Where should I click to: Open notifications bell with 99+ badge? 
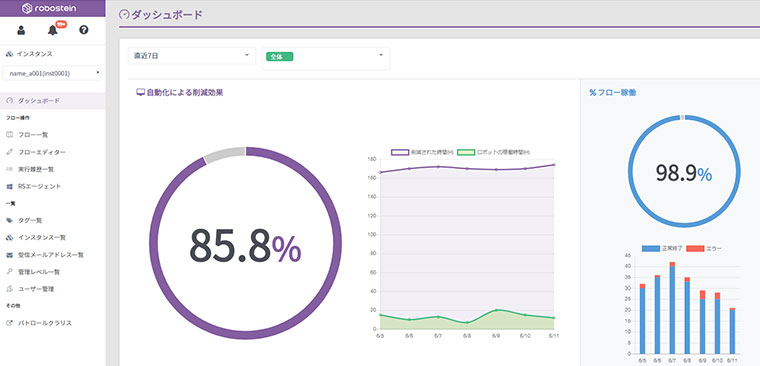click(x=53, y=30)
